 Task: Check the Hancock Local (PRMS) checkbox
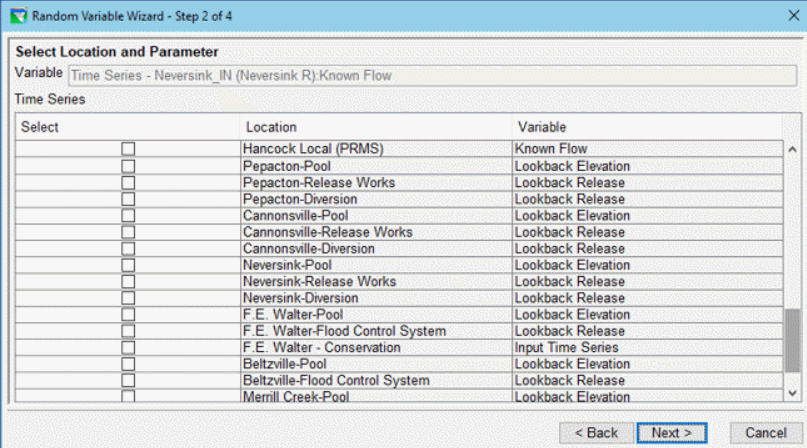(x=128, y=149)
